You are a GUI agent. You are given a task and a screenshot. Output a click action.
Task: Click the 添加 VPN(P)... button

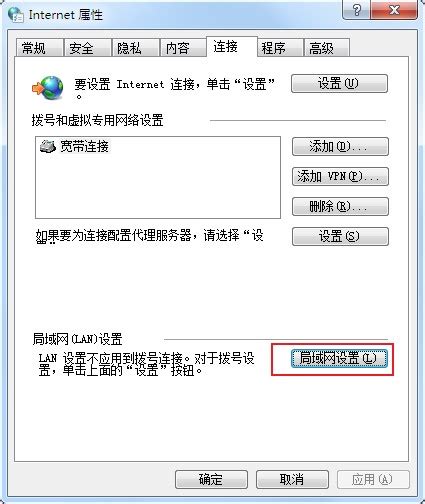point(340,176)
